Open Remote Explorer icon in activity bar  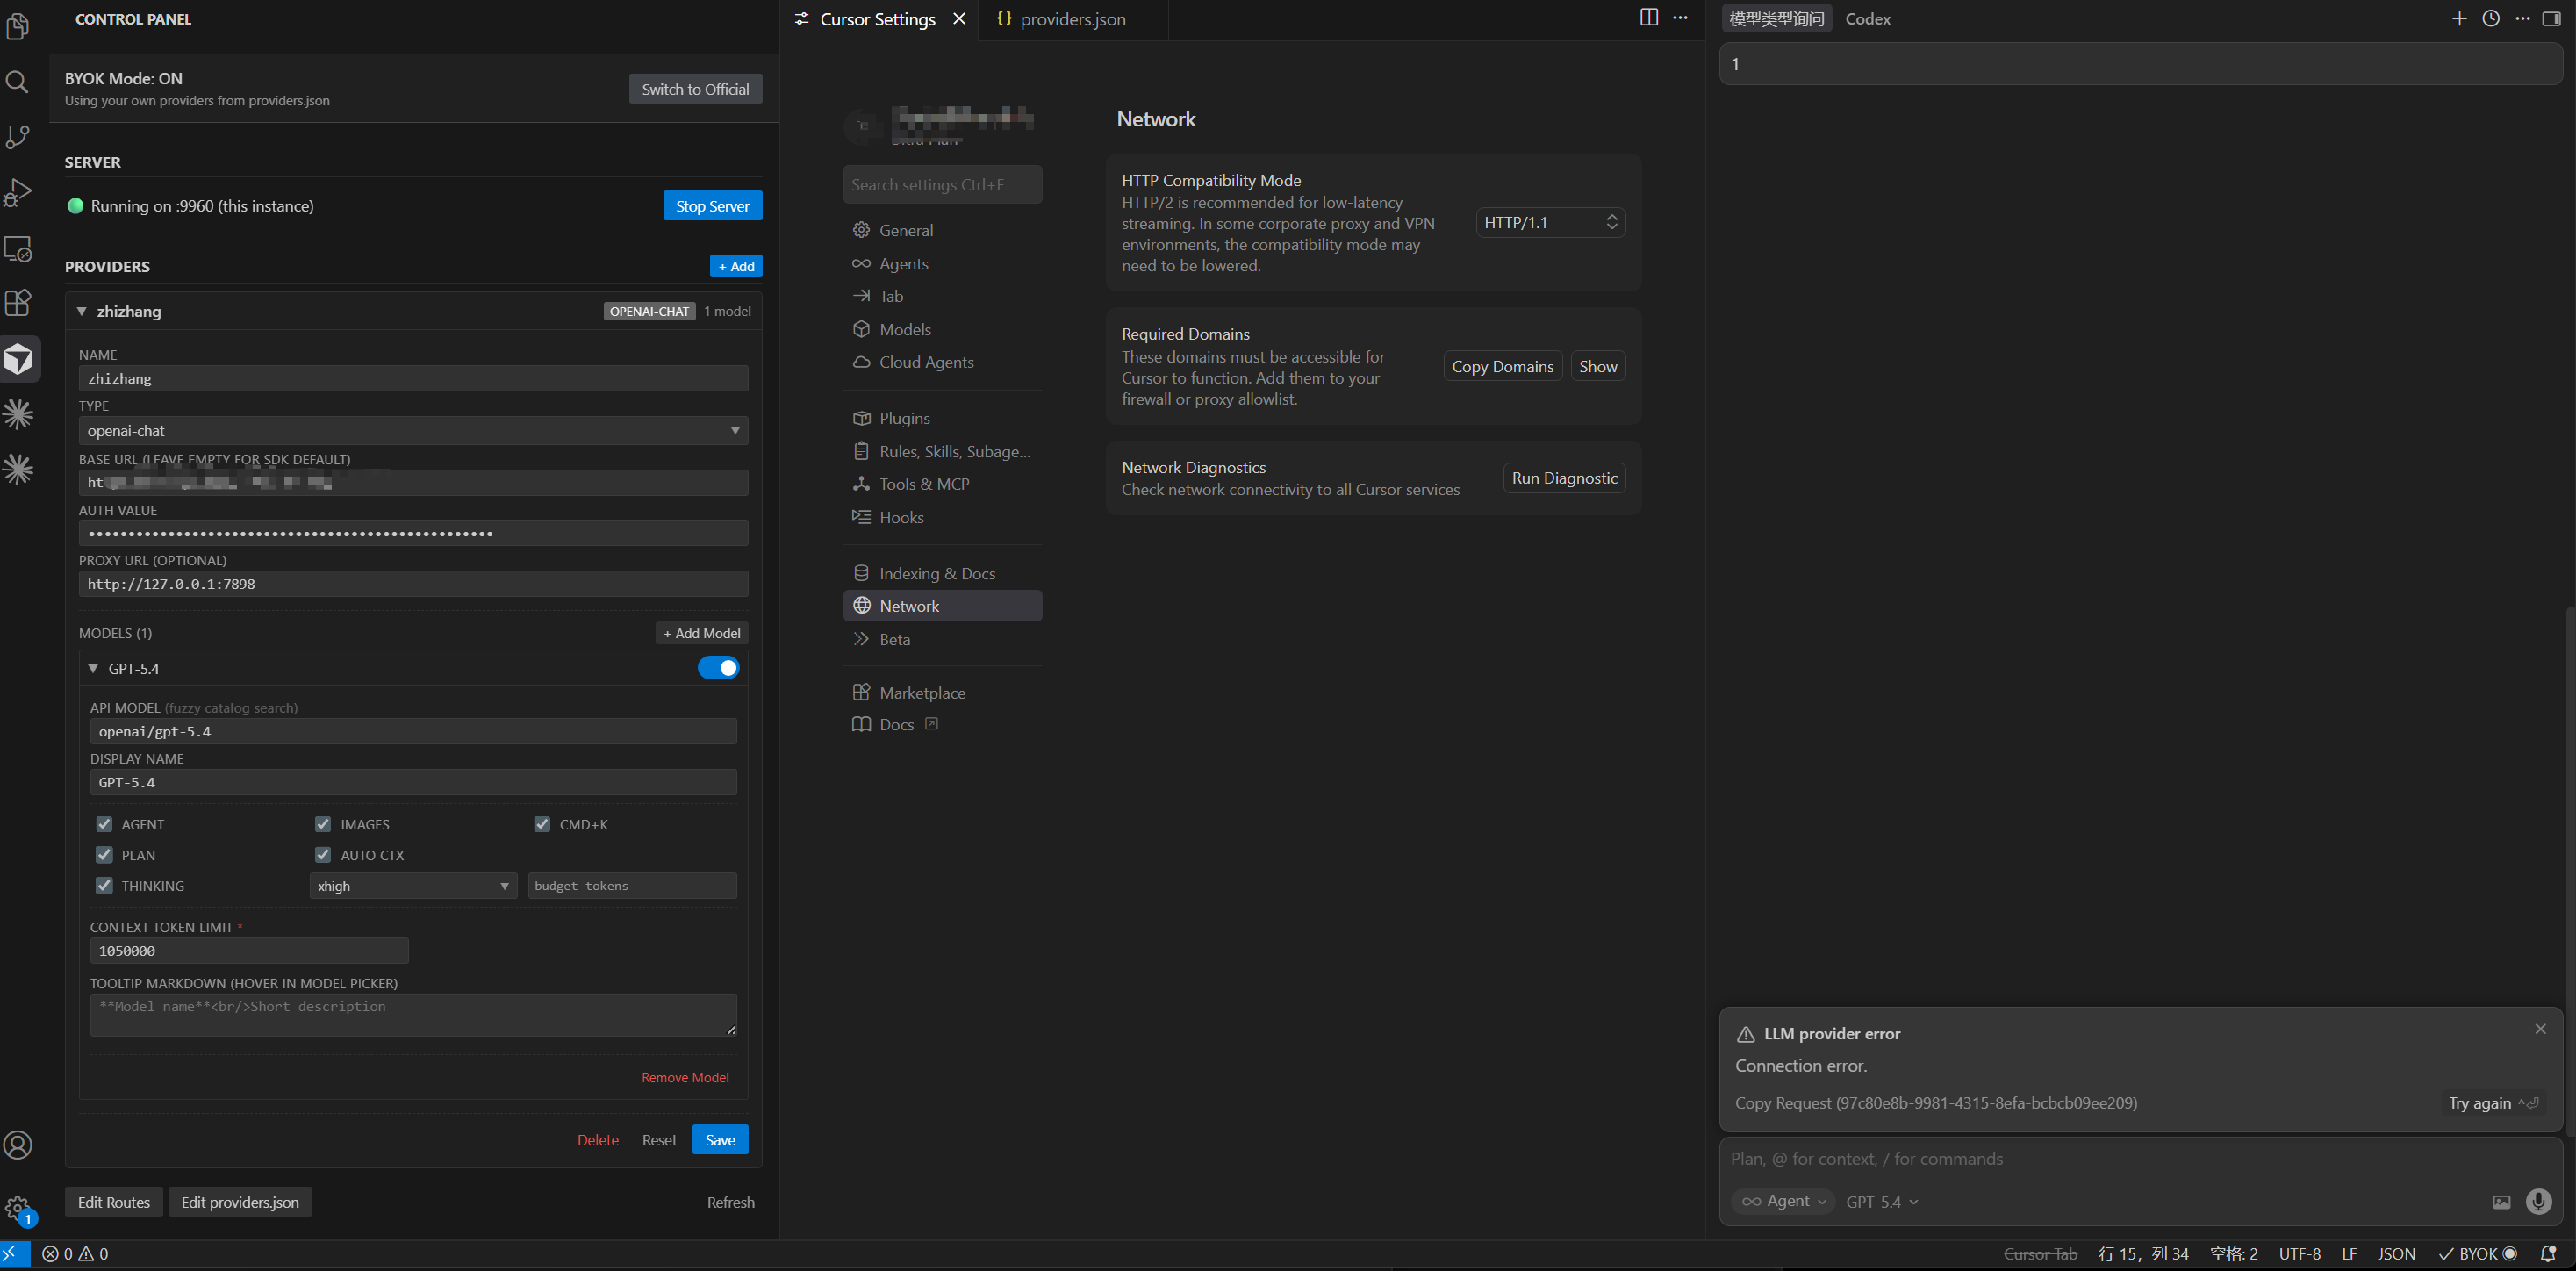pyautogui.click(x=18, y=248)
